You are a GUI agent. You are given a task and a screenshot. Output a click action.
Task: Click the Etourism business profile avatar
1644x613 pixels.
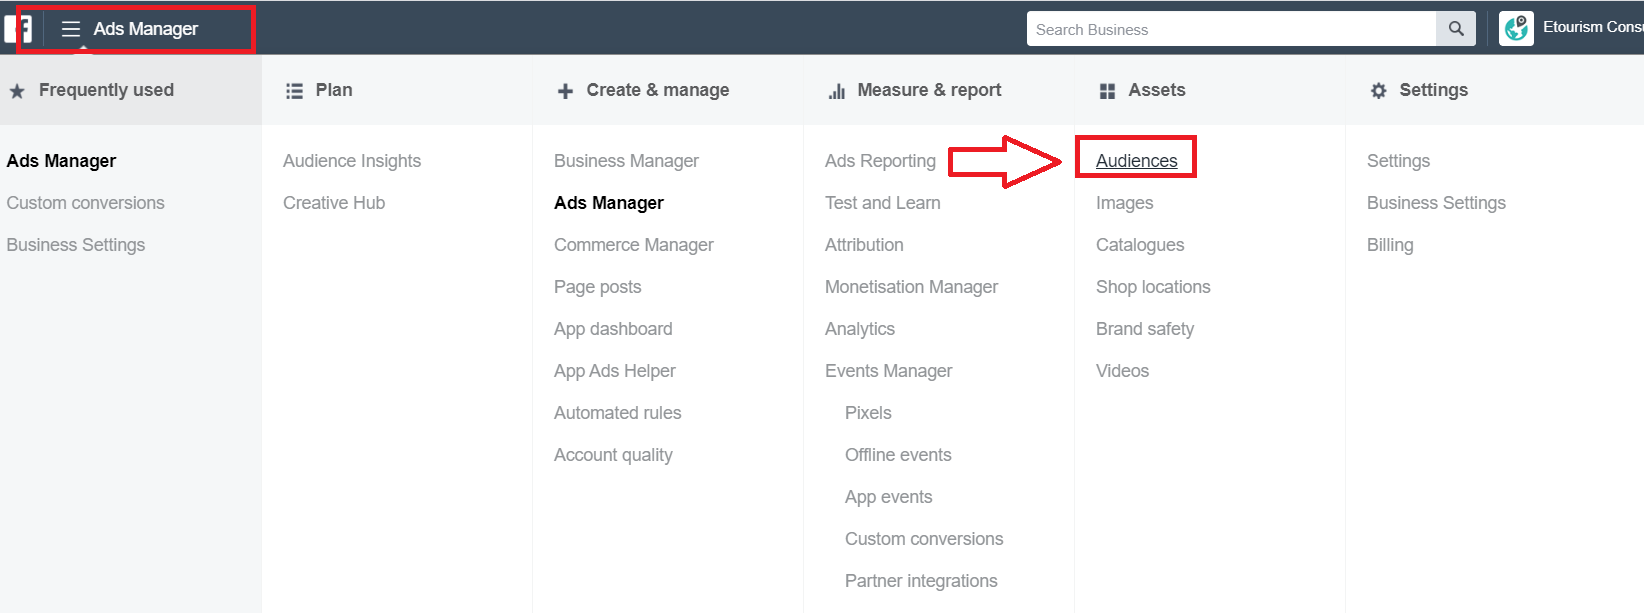tap(1516, 28)
